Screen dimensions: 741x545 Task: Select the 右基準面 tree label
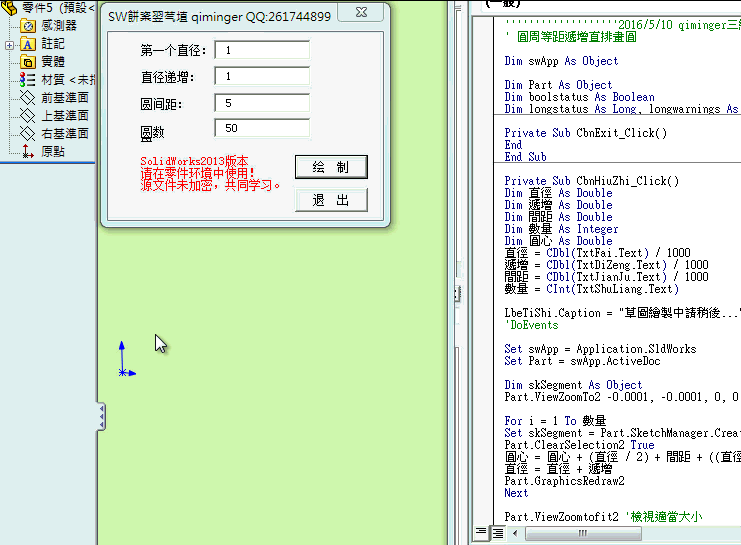pyautogui.click(x=65, y=134)
